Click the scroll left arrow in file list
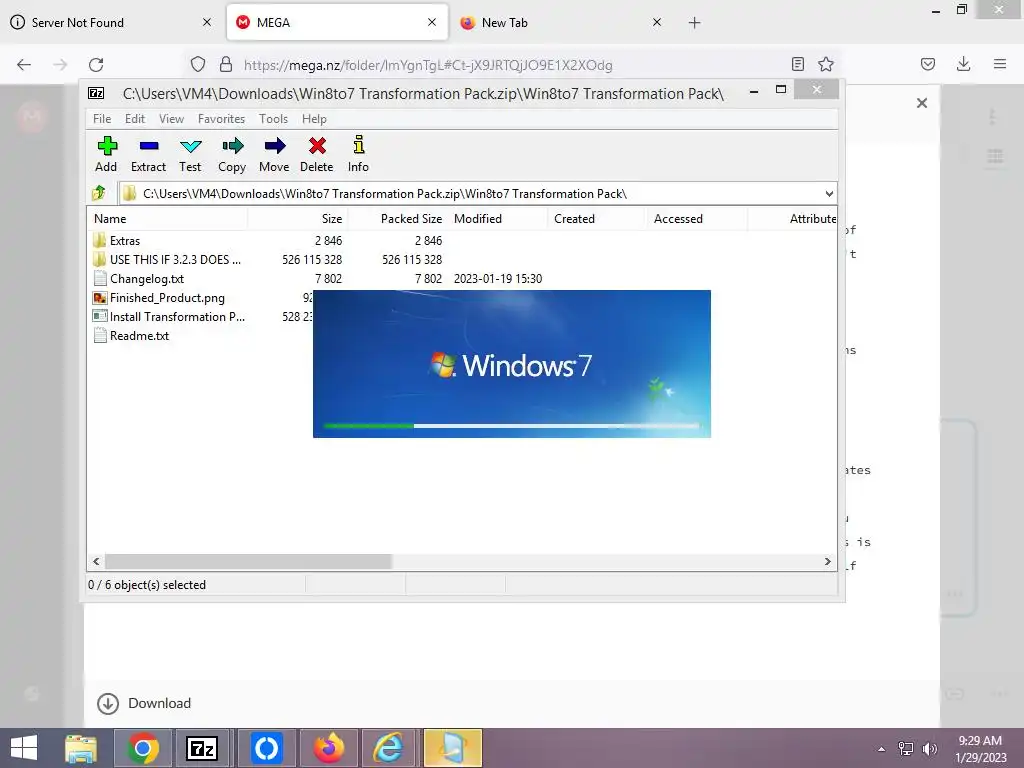Screen dimensions: 1024x768 (x=97, y=562)
